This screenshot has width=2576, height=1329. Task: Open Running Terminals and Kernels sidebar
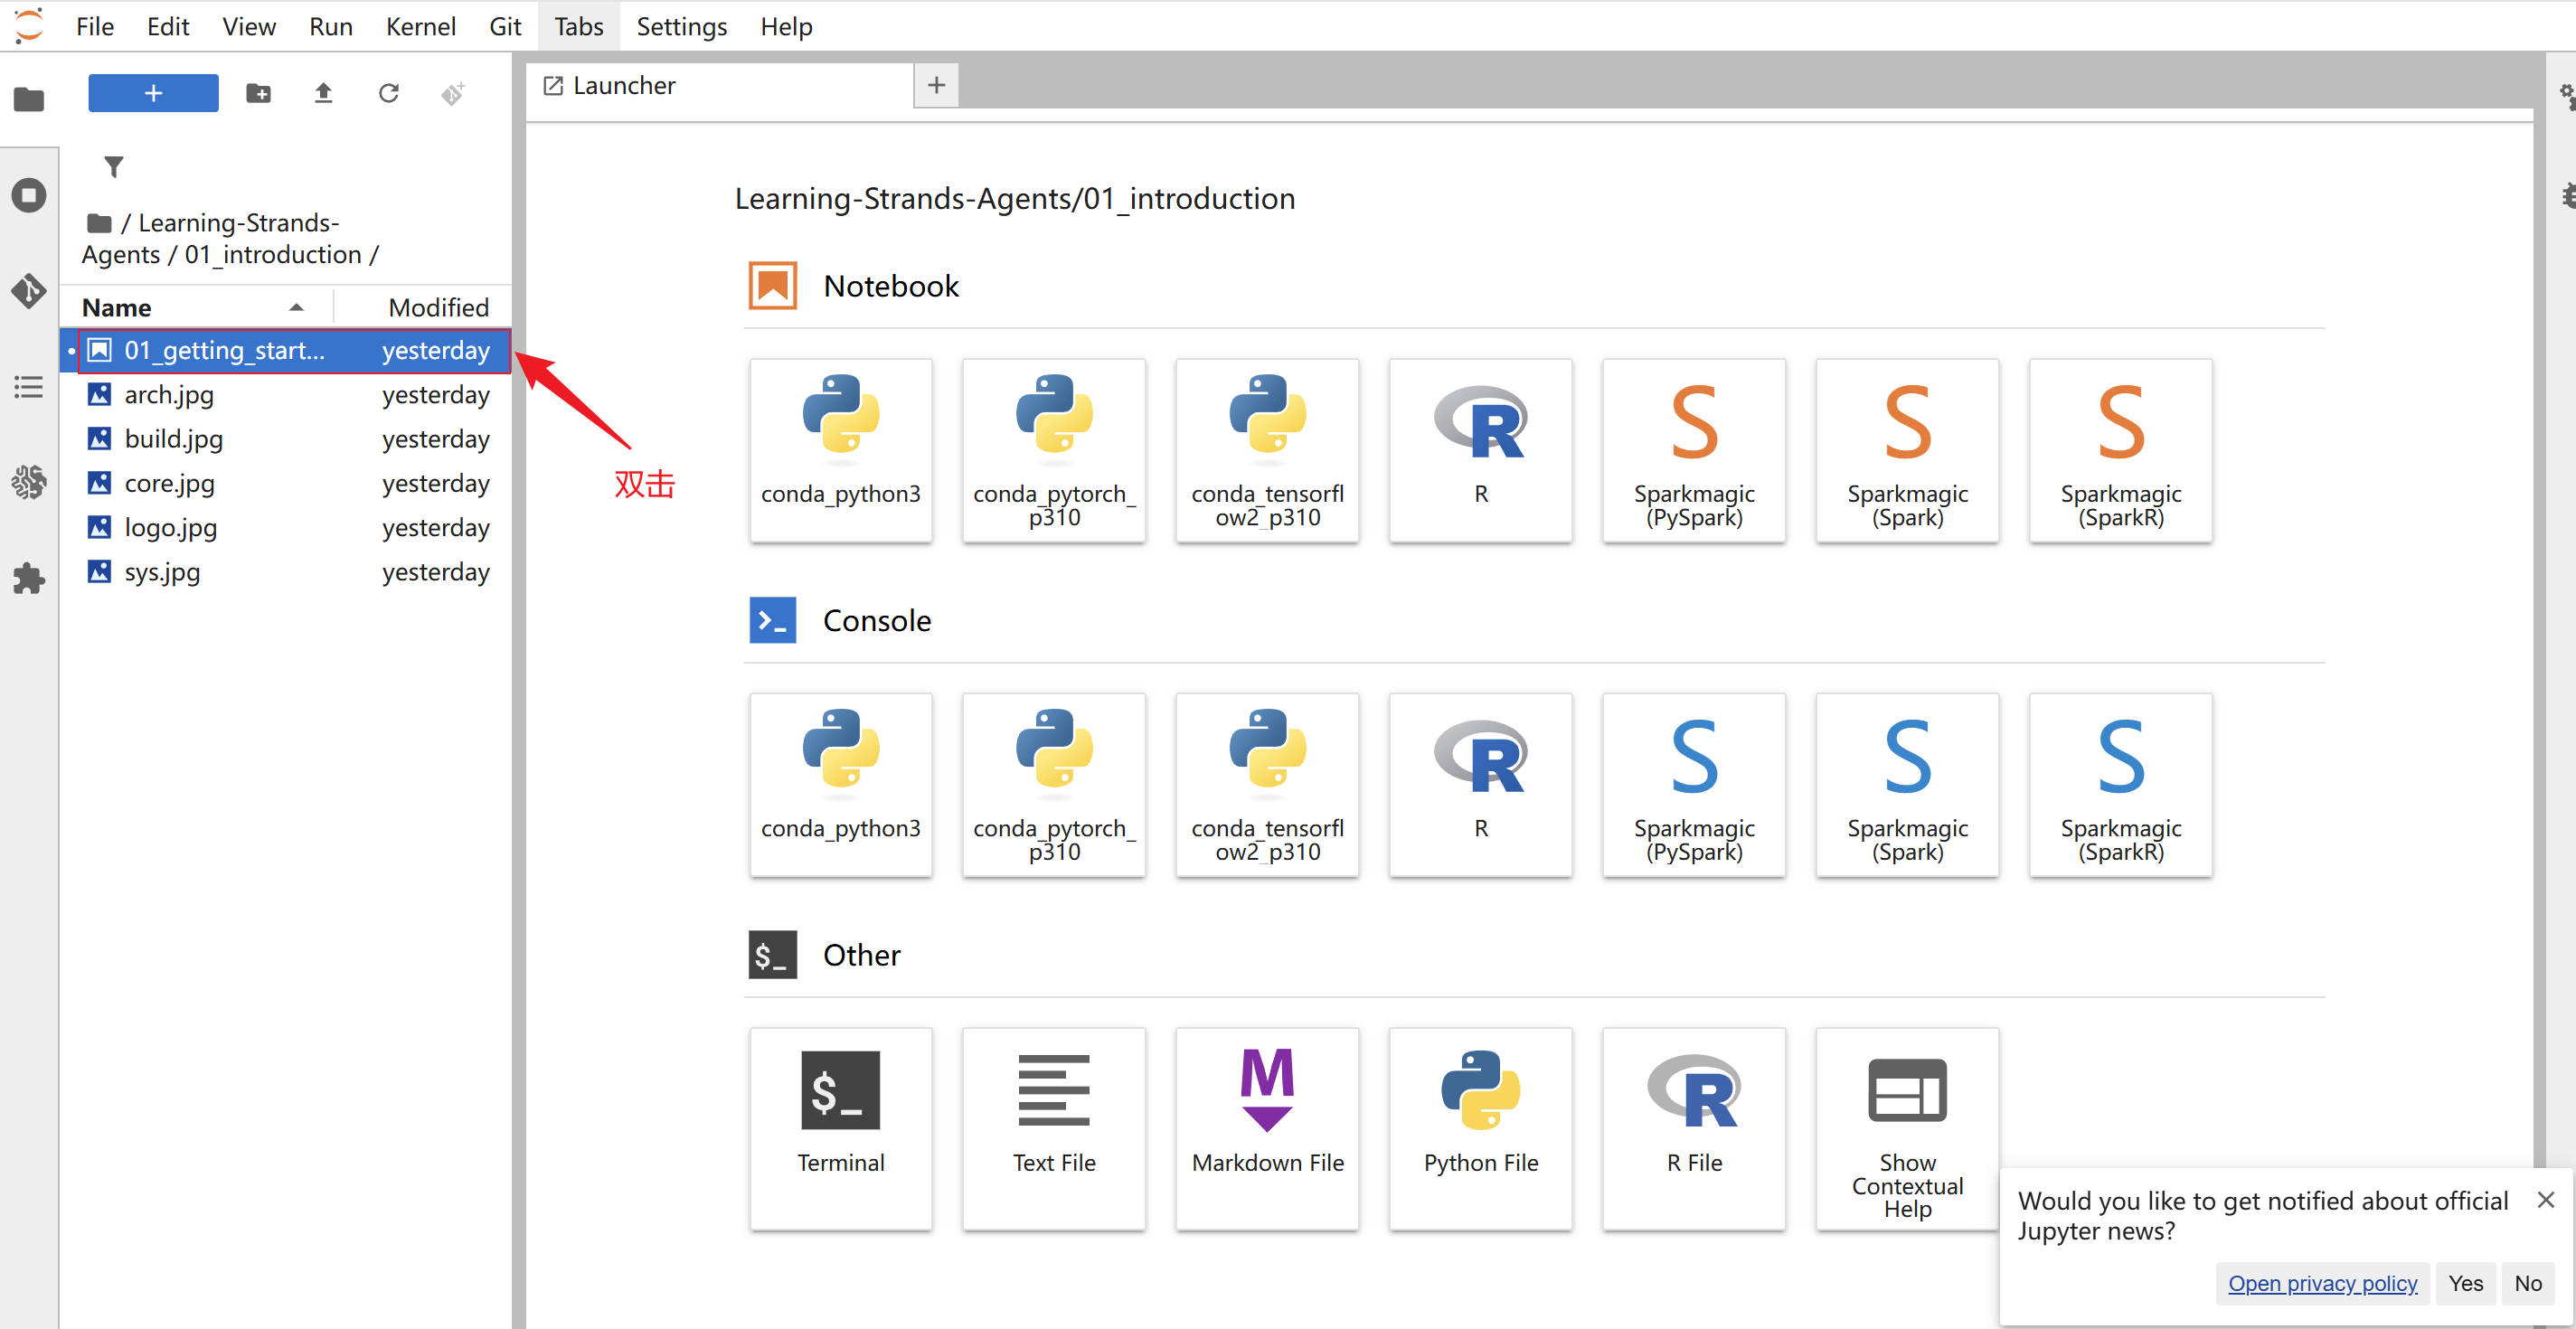(x=29, y=195)
